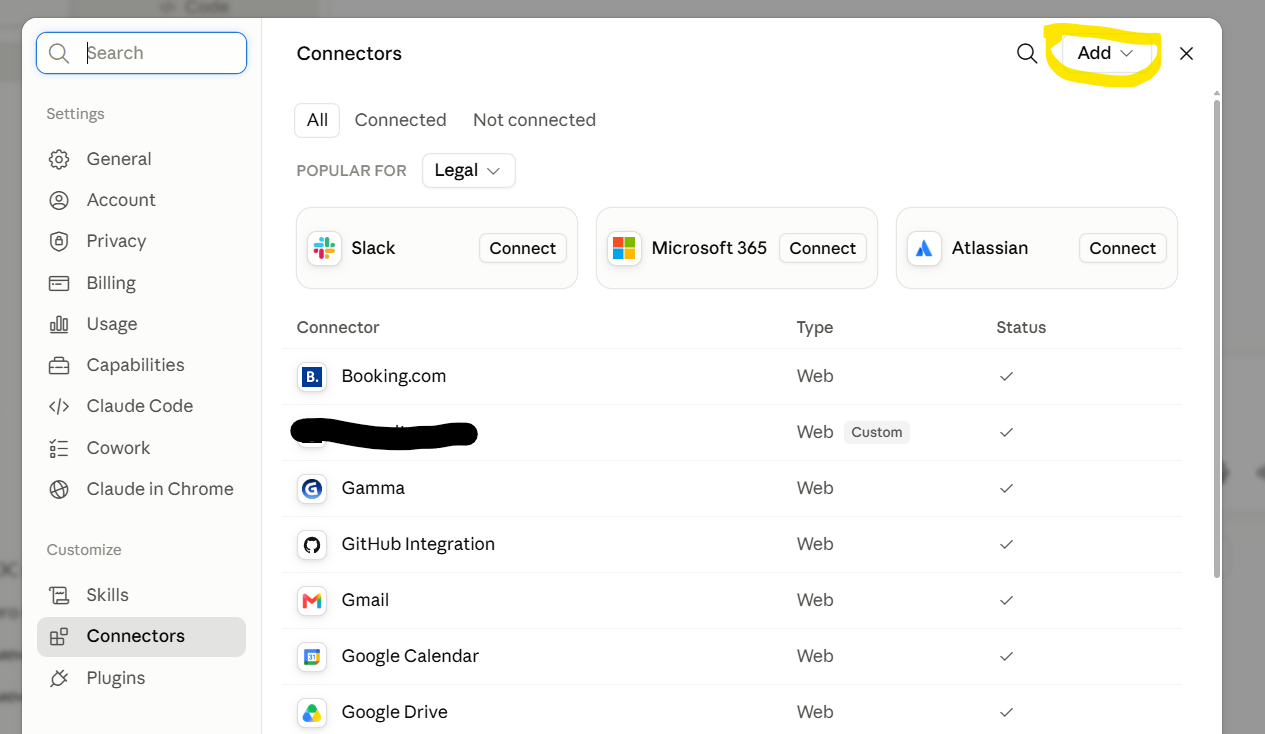This screenshot has width=1265, height=734.
Task: Open the Billing section
Action: (141, 283)
